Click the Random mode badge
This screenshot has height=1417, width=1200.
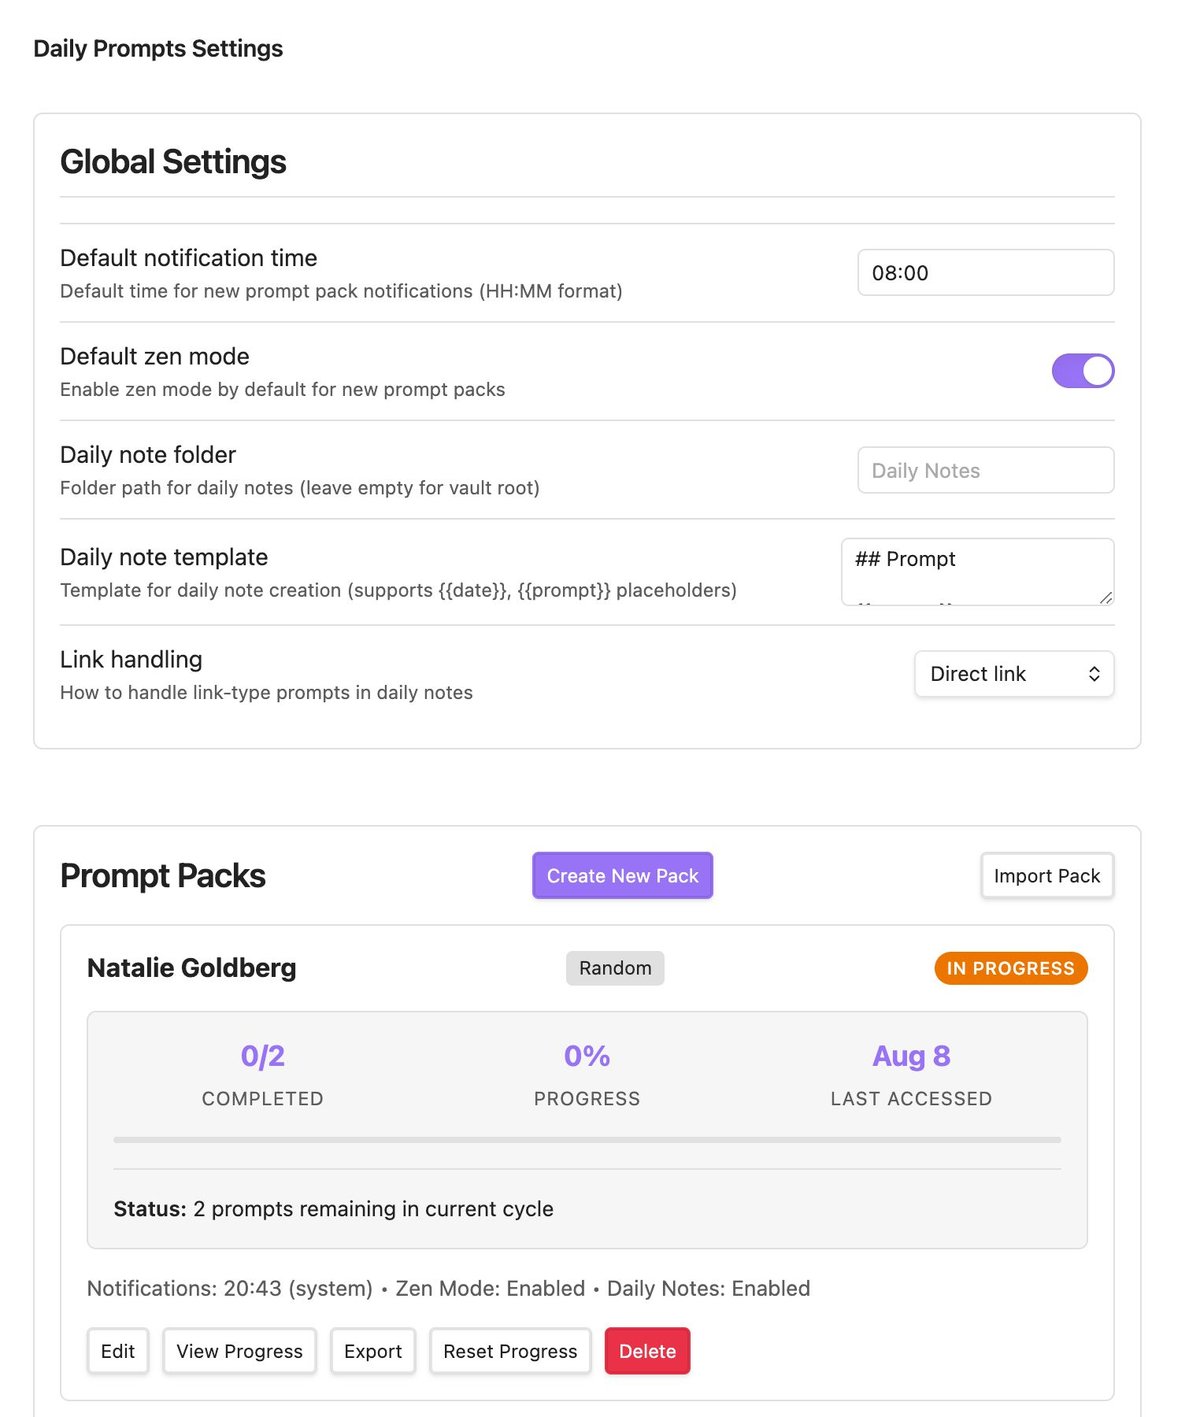[614, 967]
